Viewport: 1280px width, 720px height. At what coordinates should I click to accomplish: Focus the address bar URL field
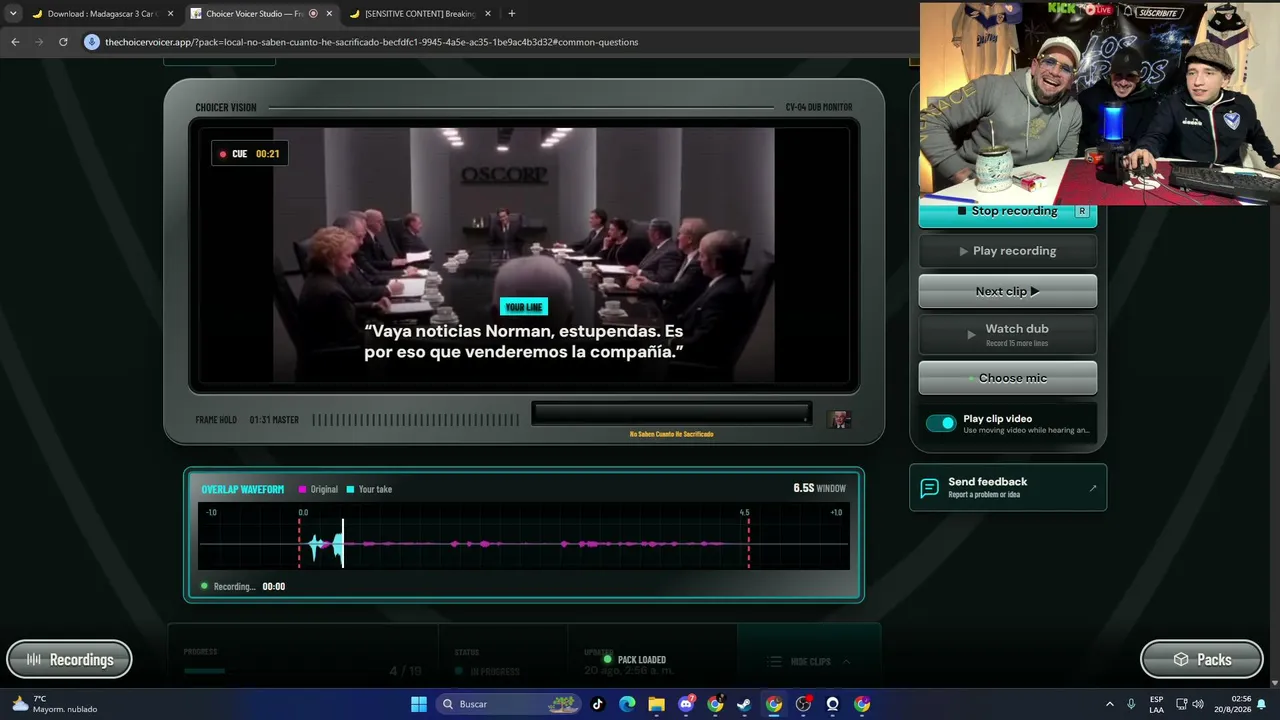371,42
